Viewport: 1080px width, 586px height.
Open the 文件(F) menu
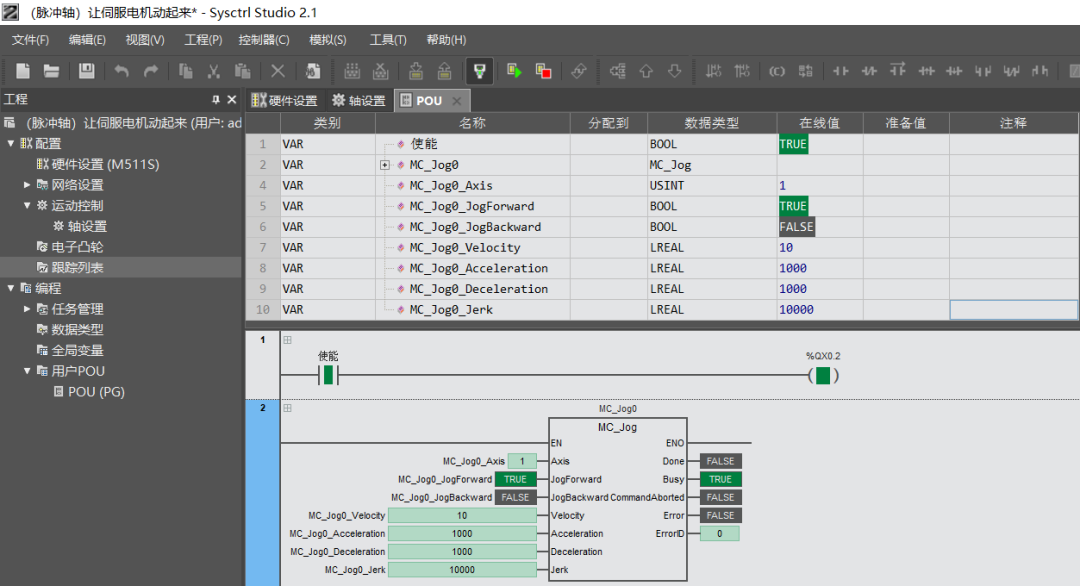[x=30, y=40]
